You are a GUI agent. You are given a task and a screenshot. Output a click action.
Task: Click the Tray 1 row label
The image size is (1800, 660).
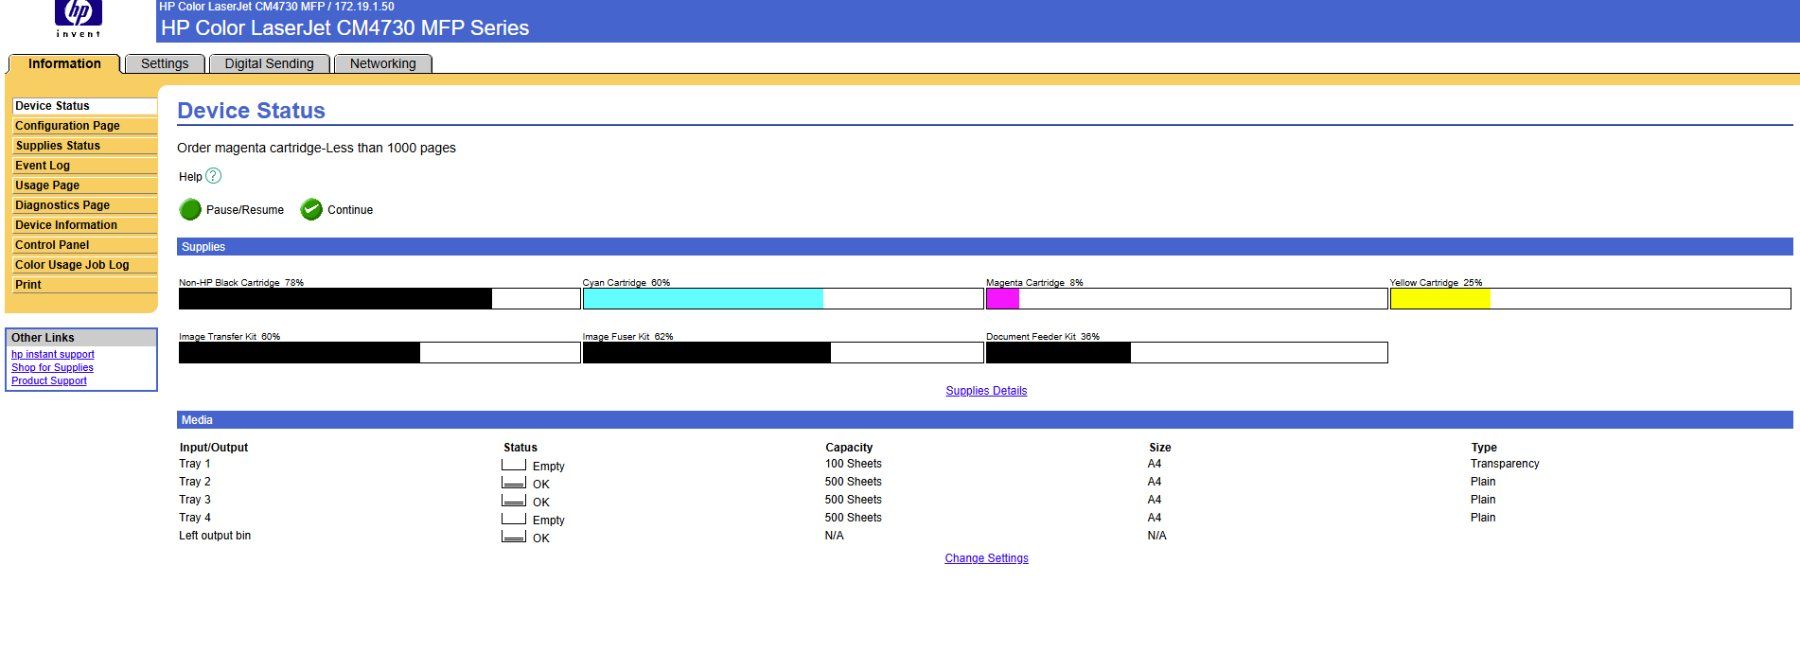click(195, 464)
